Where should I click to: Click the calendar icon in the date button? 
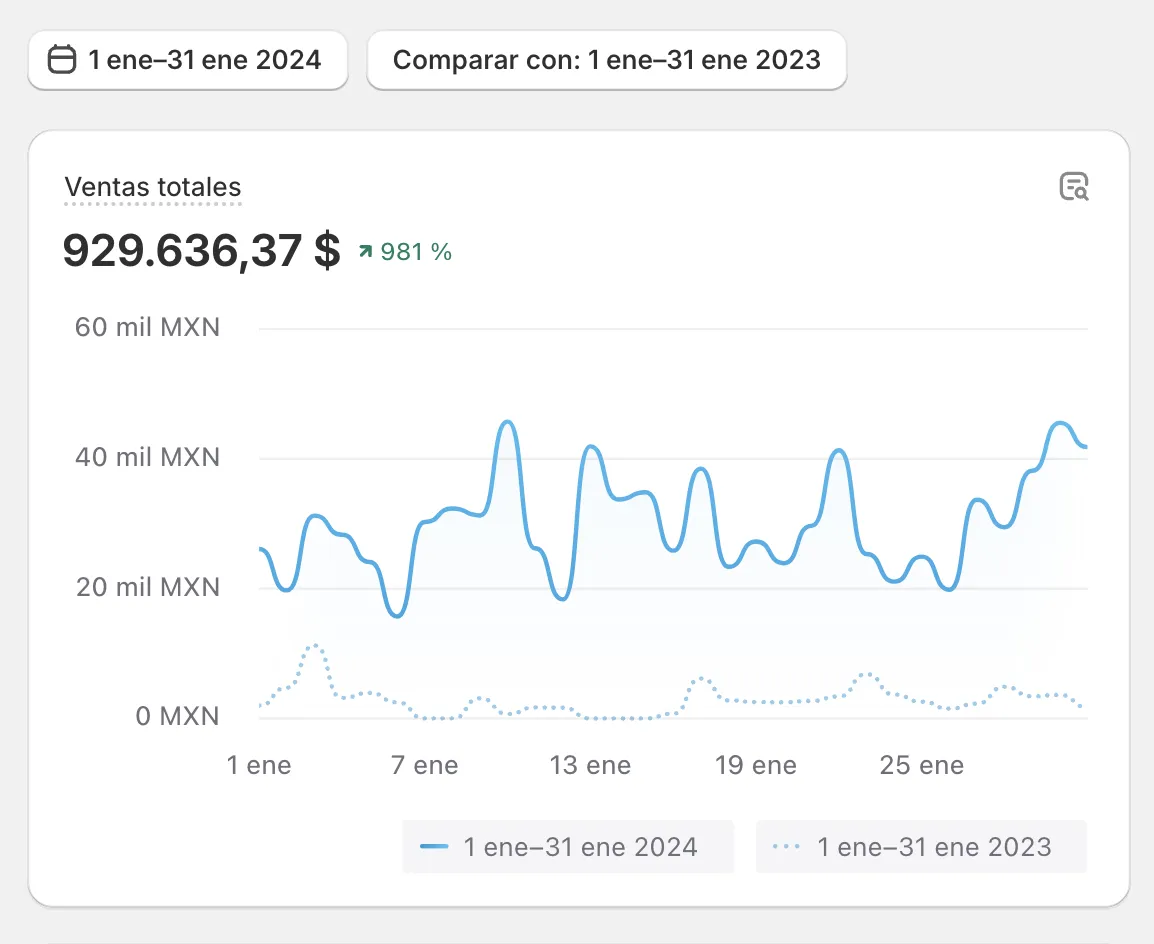pos(62,60)
